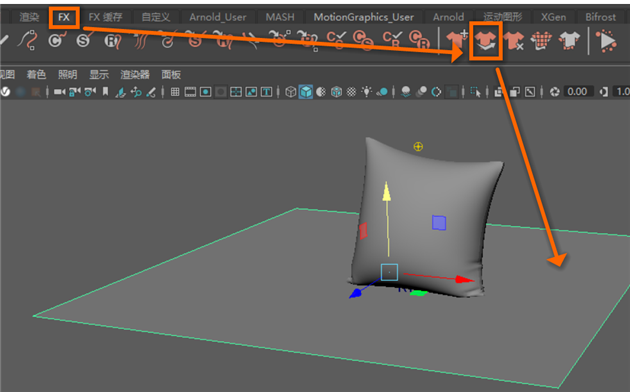Toggle Screen Space Ambient Occlusion icon

point(406,92)
